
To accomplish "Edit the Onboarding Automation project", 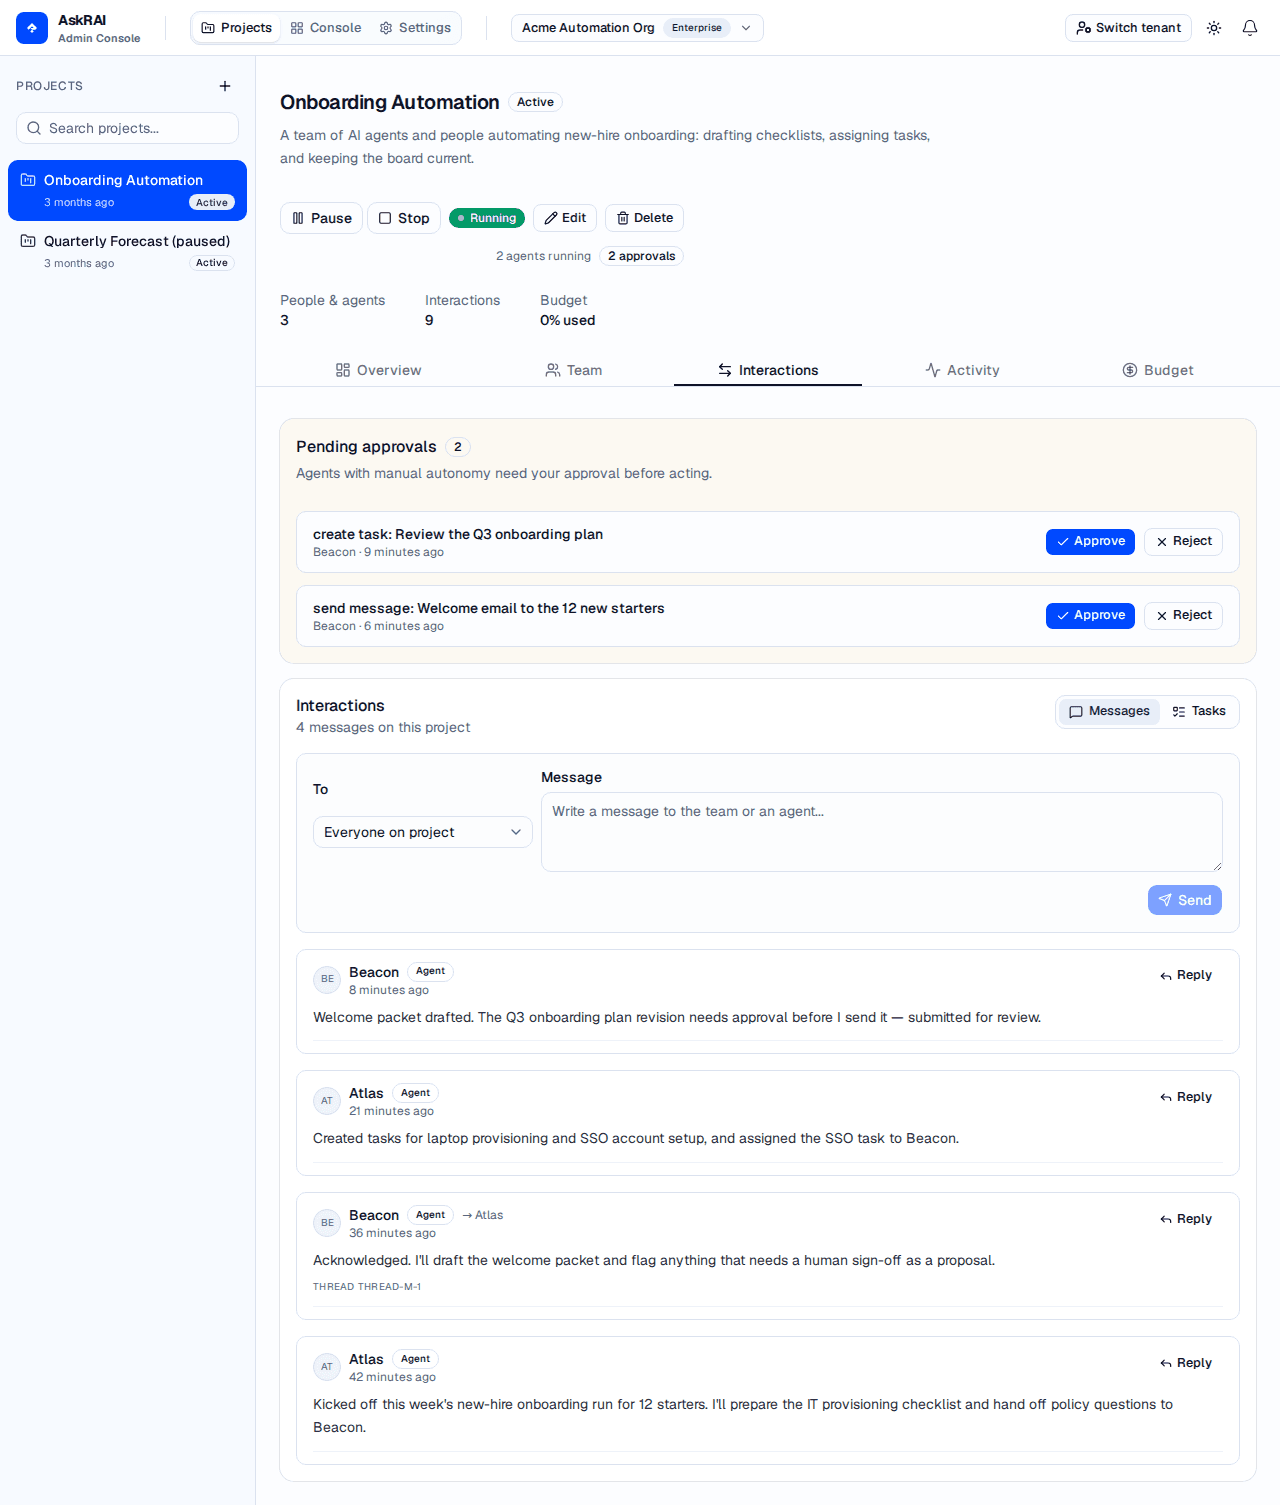I will 565,218.
